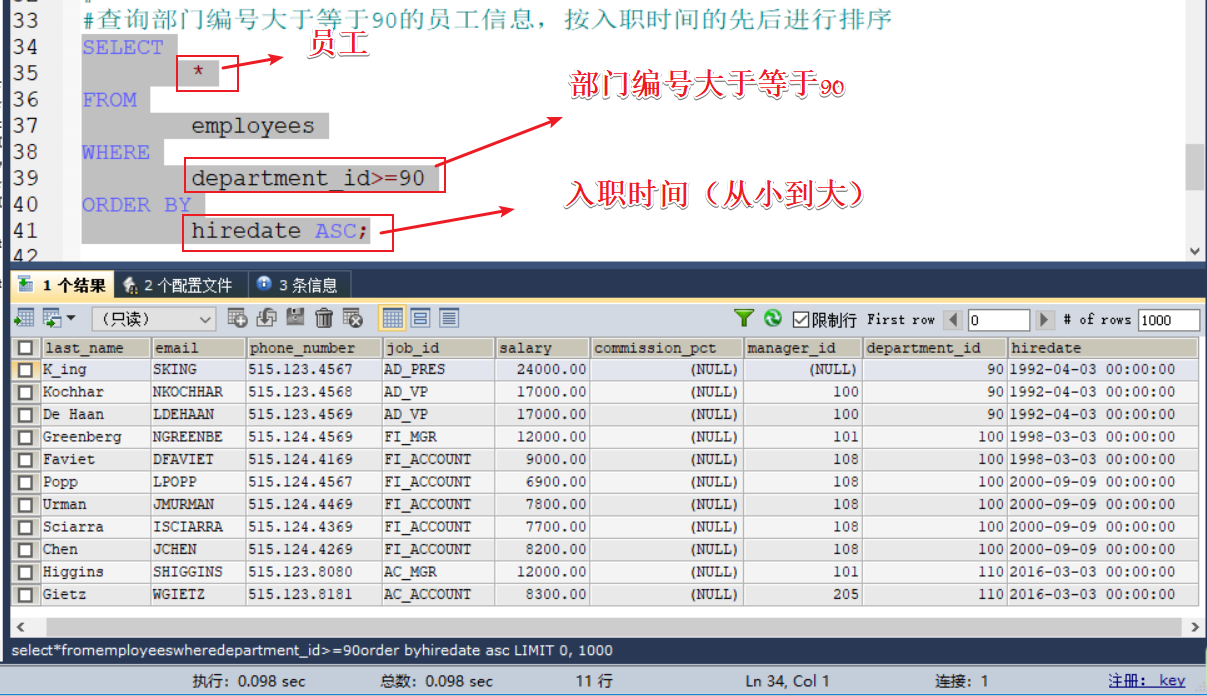Click the green filter funnel icon
Image resolution: width=1207 pixels, height=696 pixels.
(743, 319)
